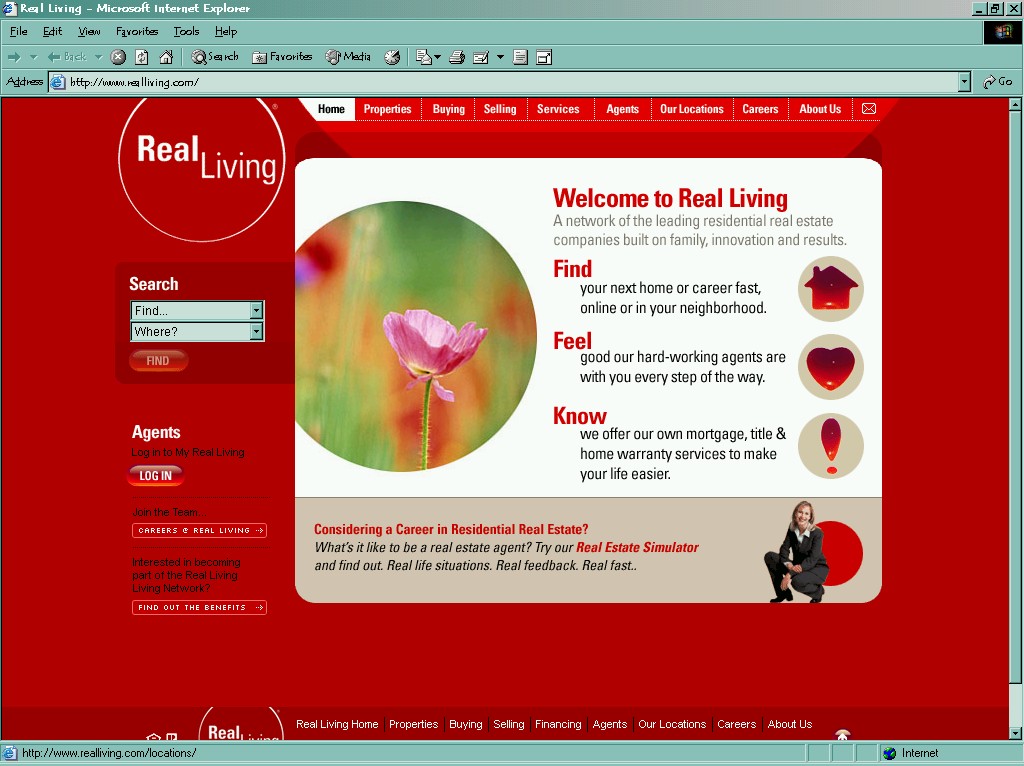Click the exclamation icon beside Know
Screen dimensions: 1024x766
[x=831, y=445]
